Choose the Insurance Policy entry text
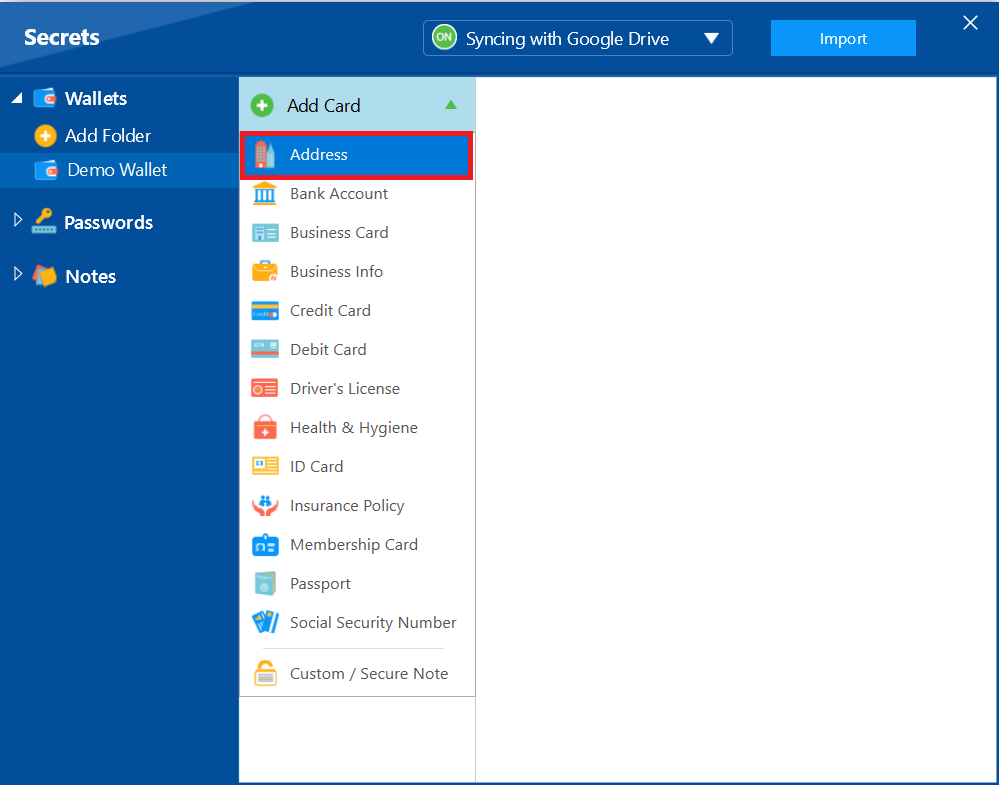Viewport: 999px width, 785px height. pyautogui.click(x=347, y=506)
